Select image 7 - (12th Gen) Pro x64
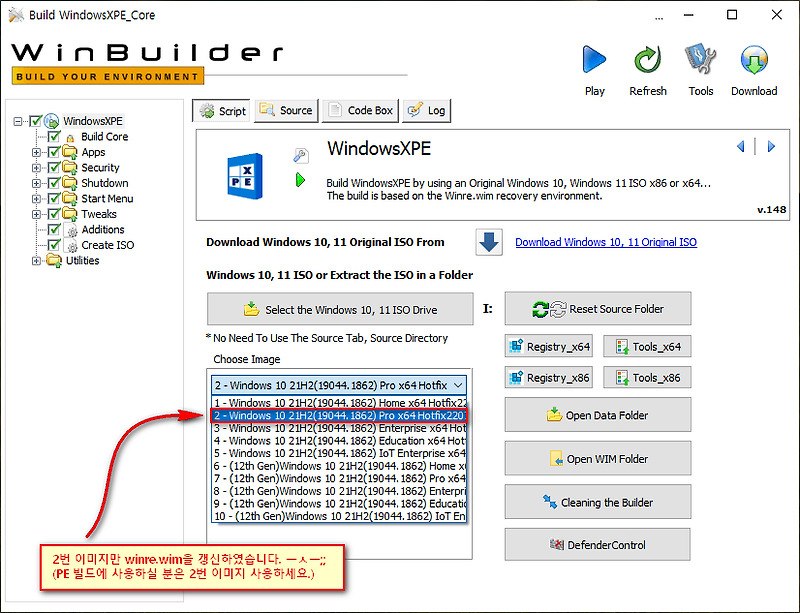 (339, 478)
